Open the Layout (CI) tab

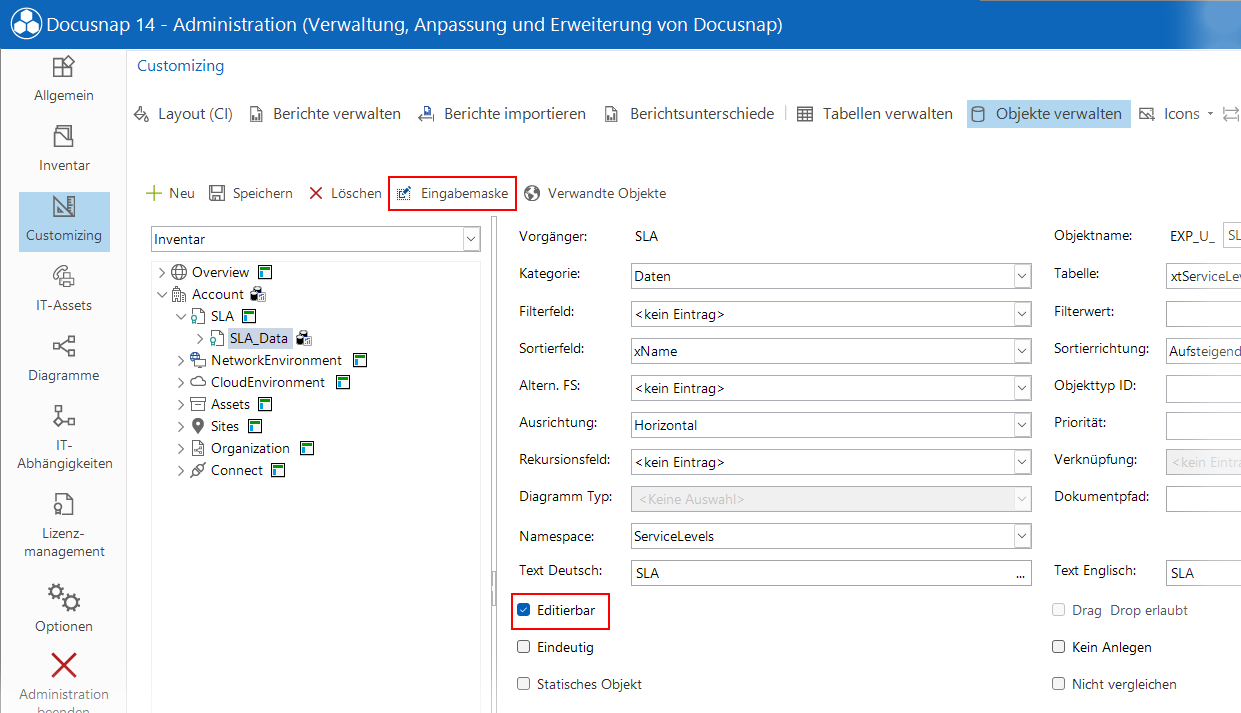coord(184,114)
